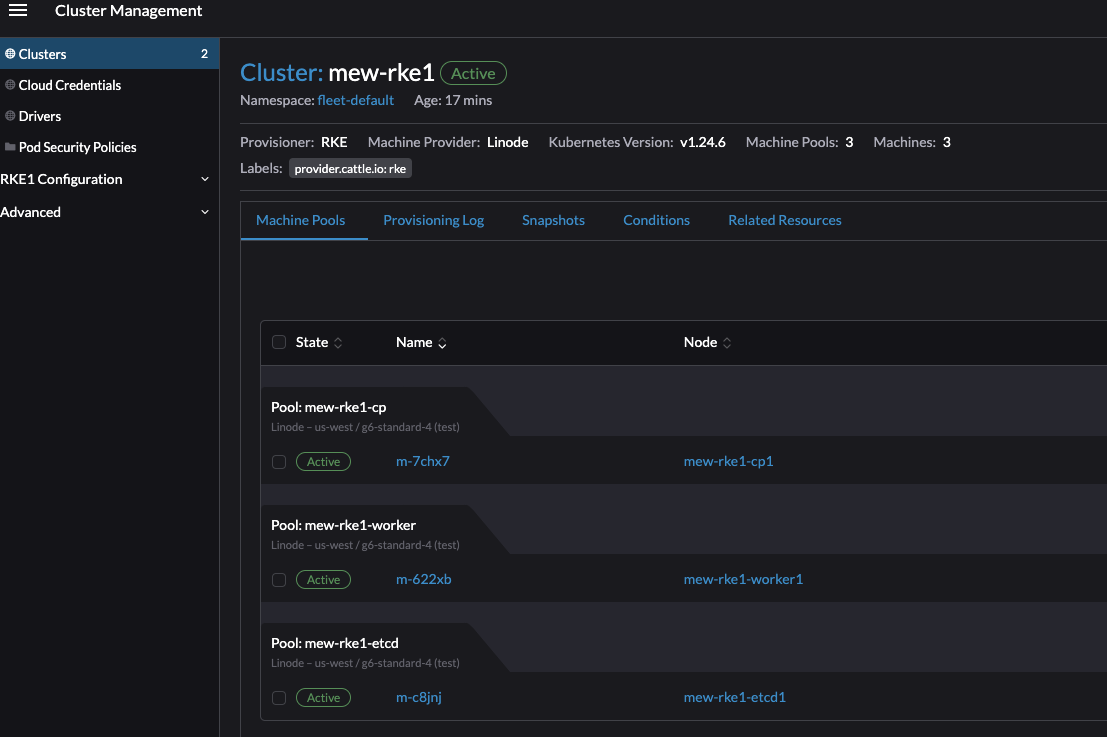The width and height of the screenshot is (1107, 737).
Task: Select the checkbox for machine m-c8jnj
Action: (278, 697)
